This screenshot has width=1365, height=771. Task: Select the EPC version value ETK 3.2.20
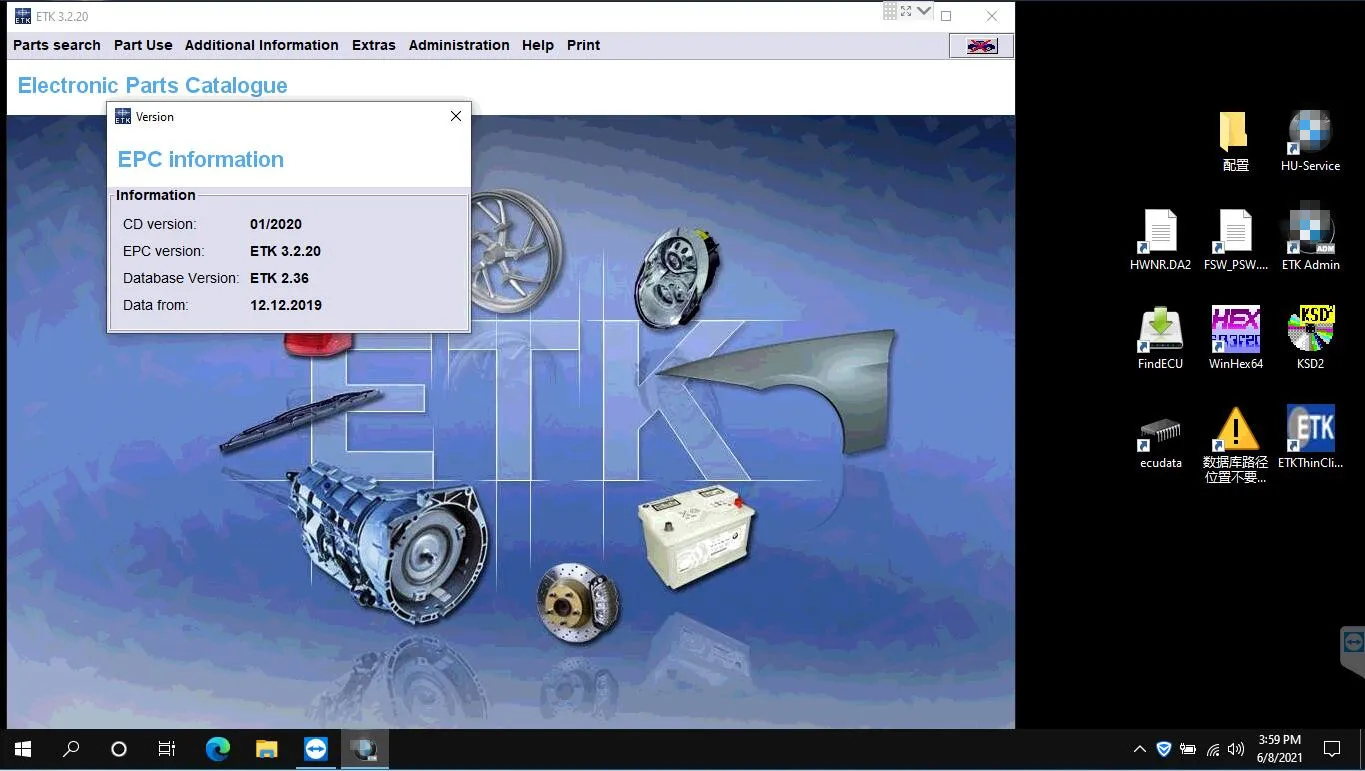click(x=286, y=251)
